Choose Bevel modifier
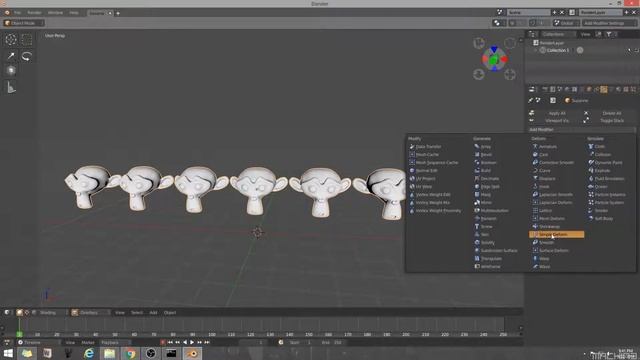640x360 pixels. [483, 155]
